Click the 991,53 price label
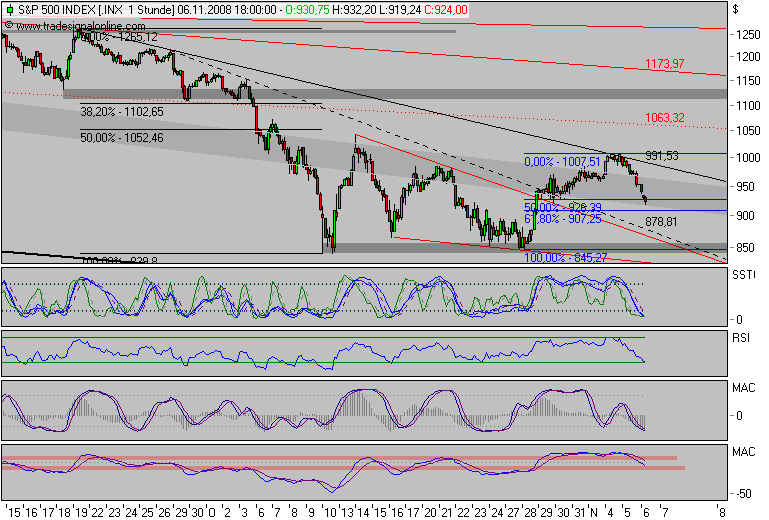The height and width of the screenshot is (520, 769). [x=662, y=156]
